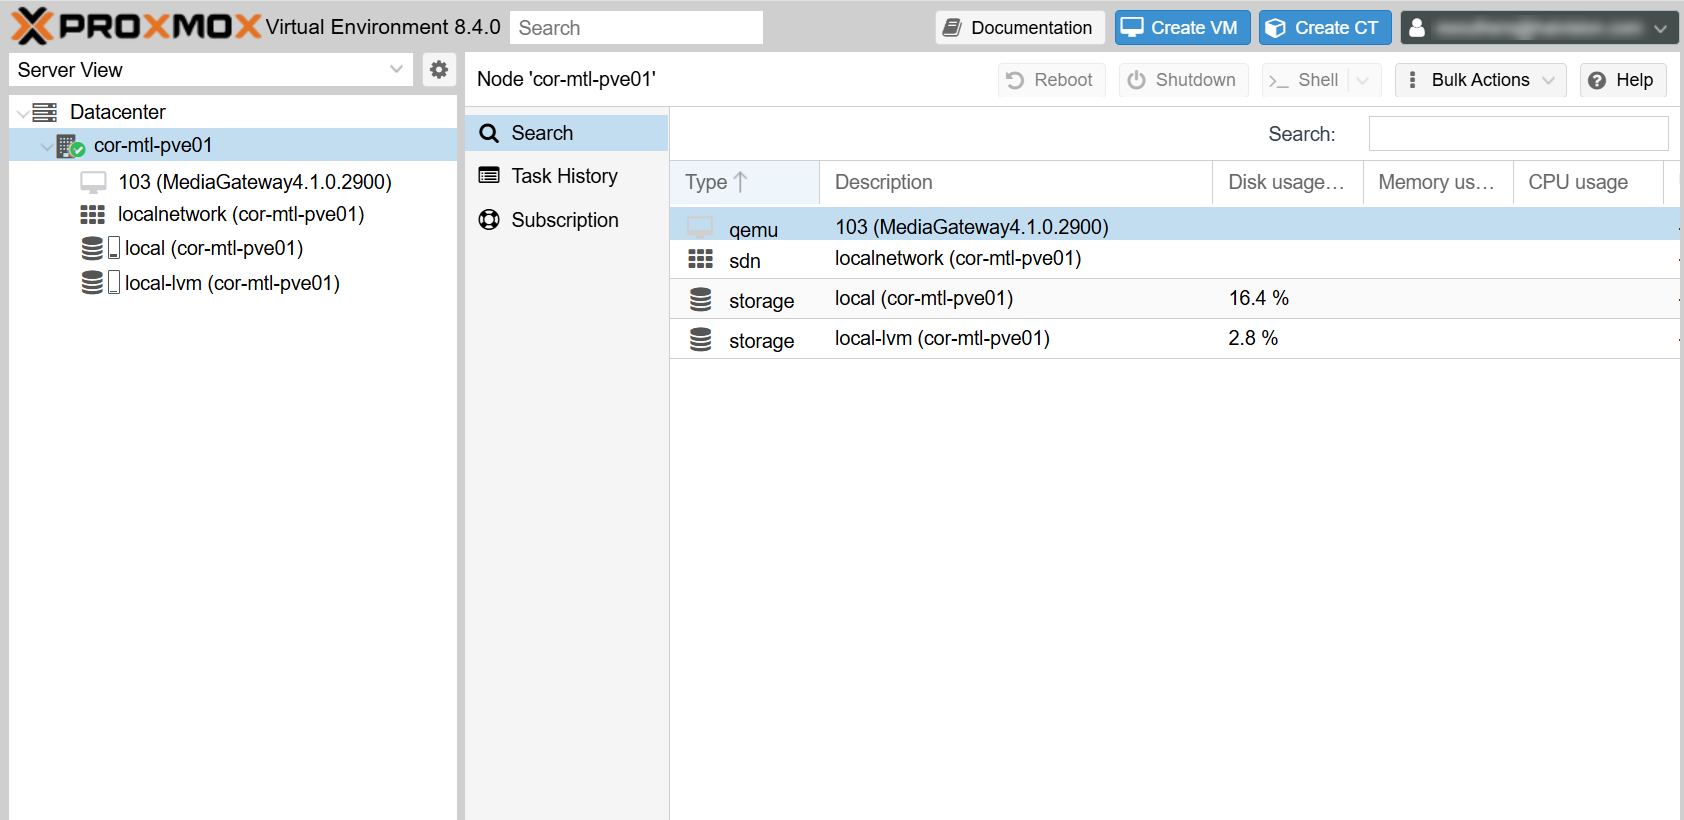Focus the resource Search filter field
Screen dimensions: 1684x820
coord(1518,134)
